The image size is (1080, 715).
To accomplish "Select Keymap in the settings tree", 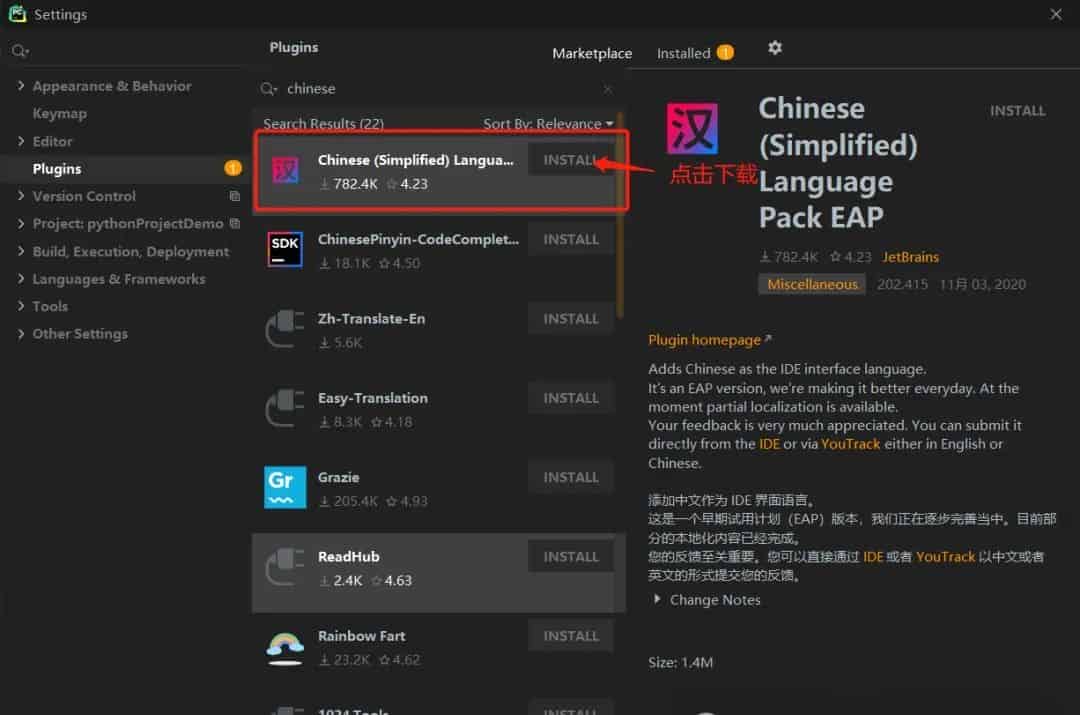I will (59, 114).
